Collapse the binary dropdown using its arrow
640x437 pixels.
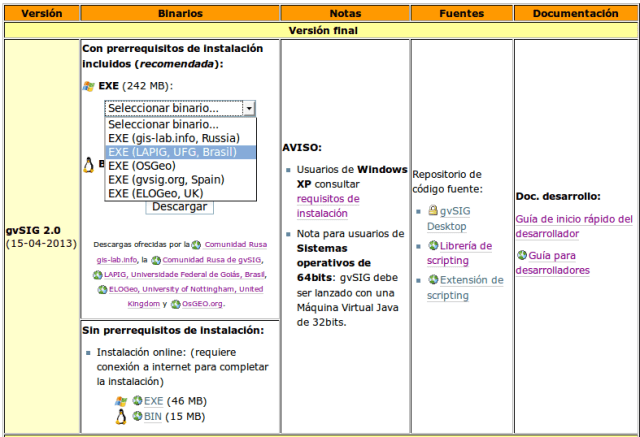pyautogui.click(x=249, y=109)
